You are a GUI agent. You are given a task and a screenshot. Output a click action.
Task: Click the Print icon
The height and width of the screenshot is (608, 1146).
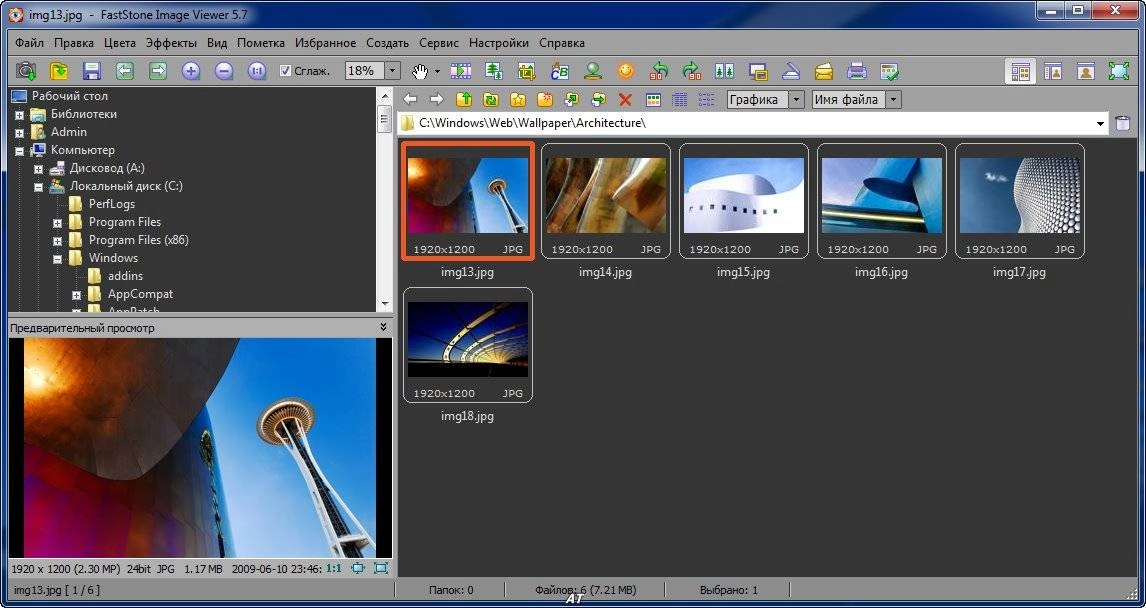tap(857, 71)
